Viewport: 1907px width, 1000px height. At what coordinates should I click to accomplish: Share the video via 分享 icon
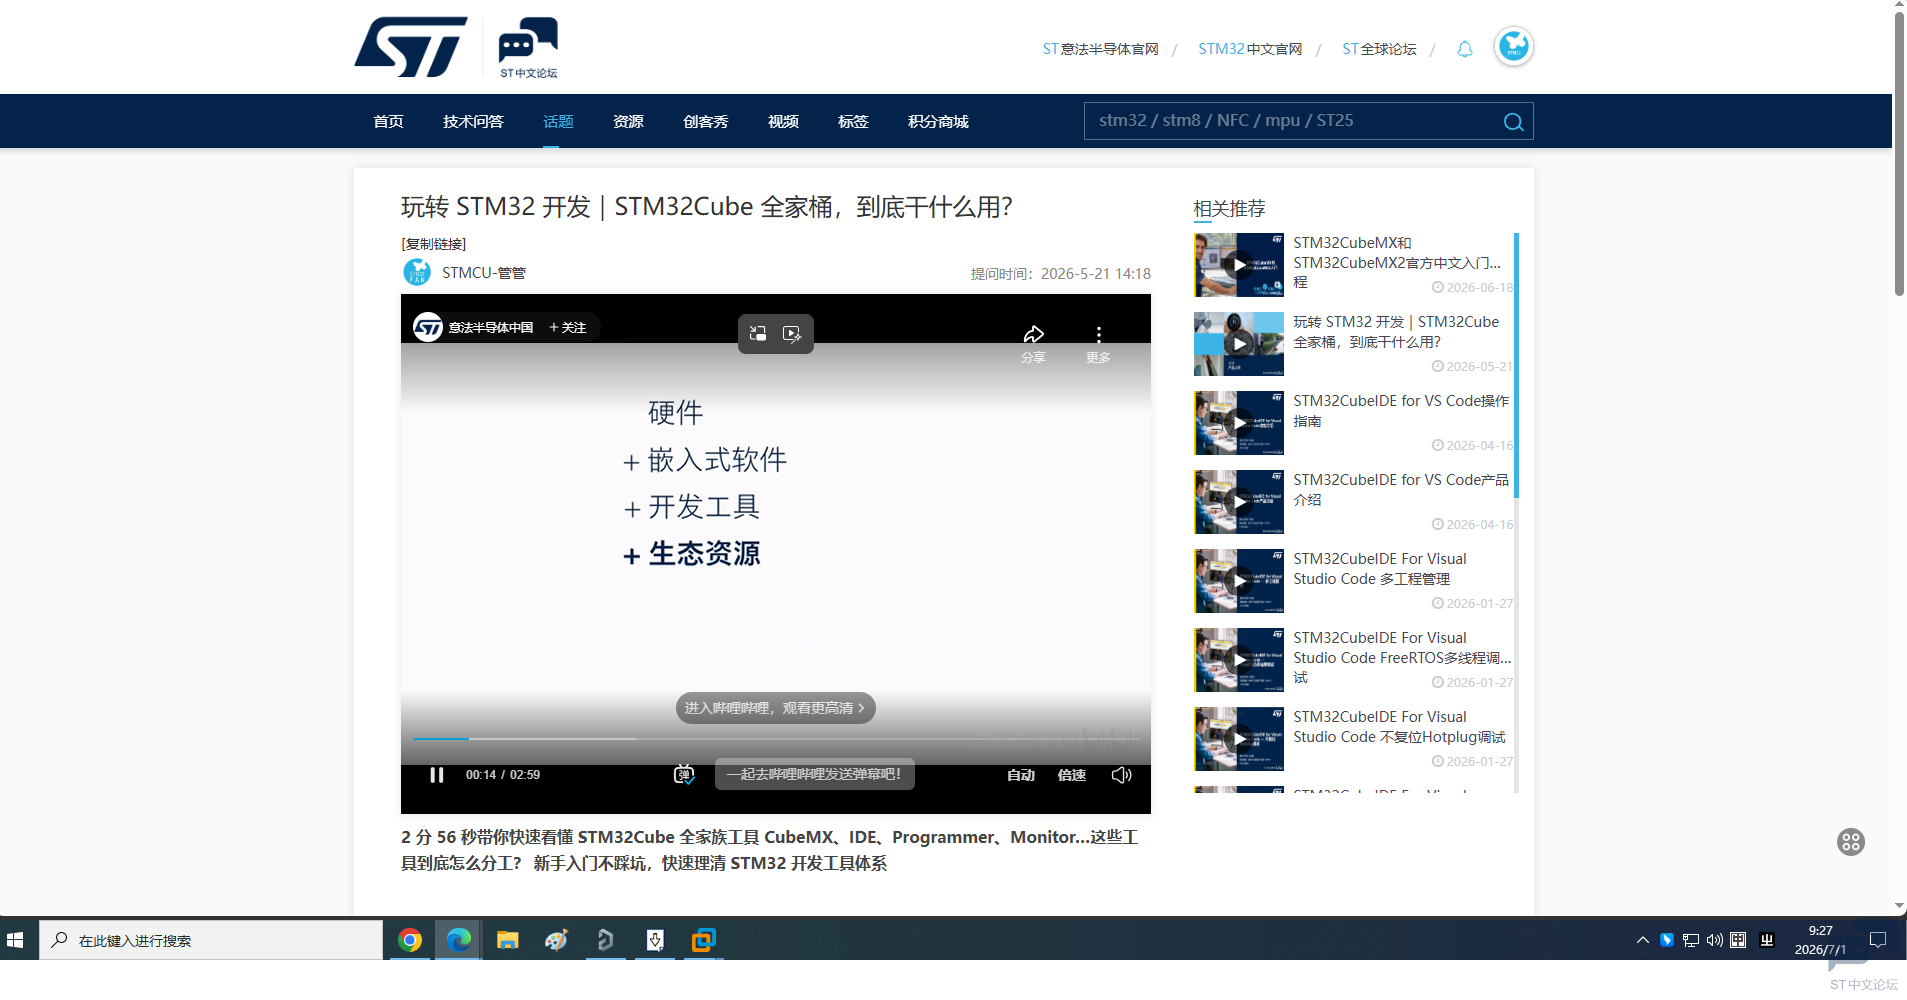point(1033,341)
